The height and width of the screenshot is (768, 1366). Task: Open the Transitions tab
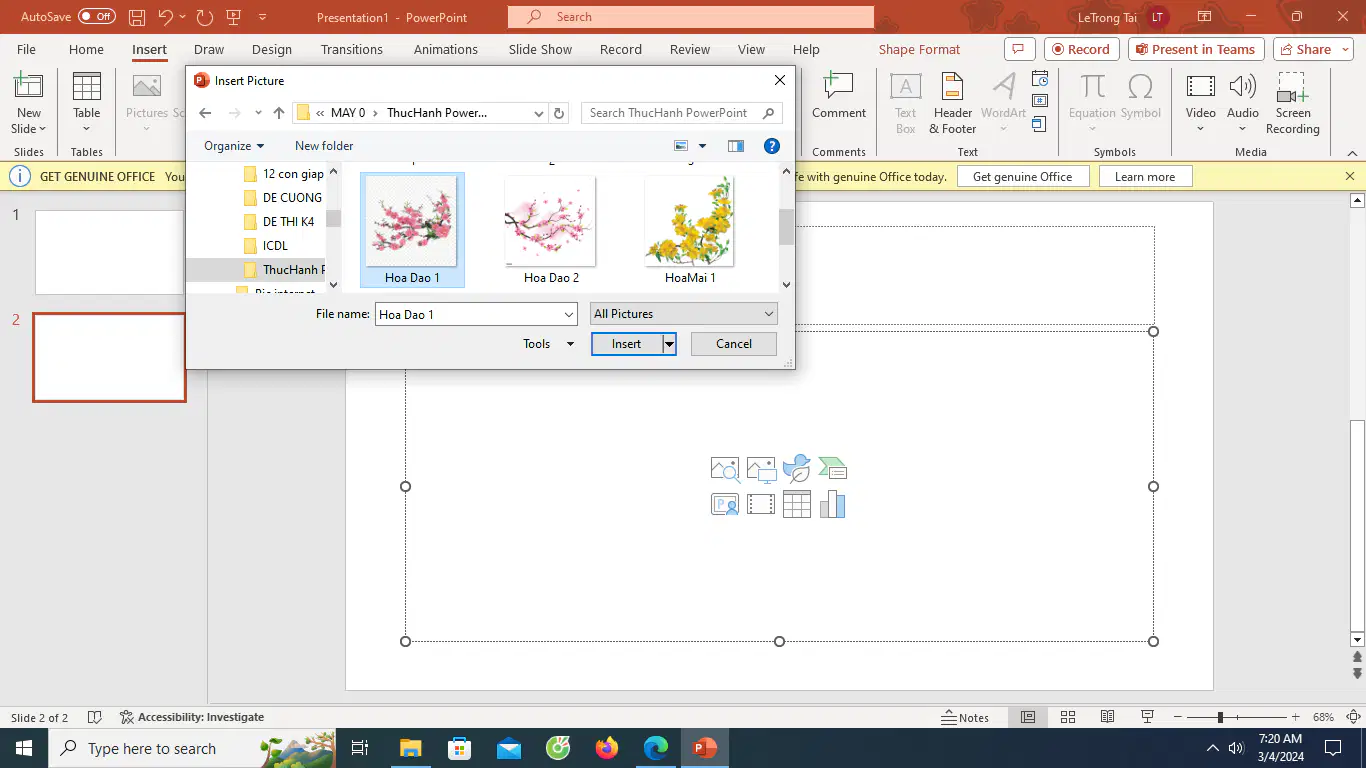coord(352,49)
